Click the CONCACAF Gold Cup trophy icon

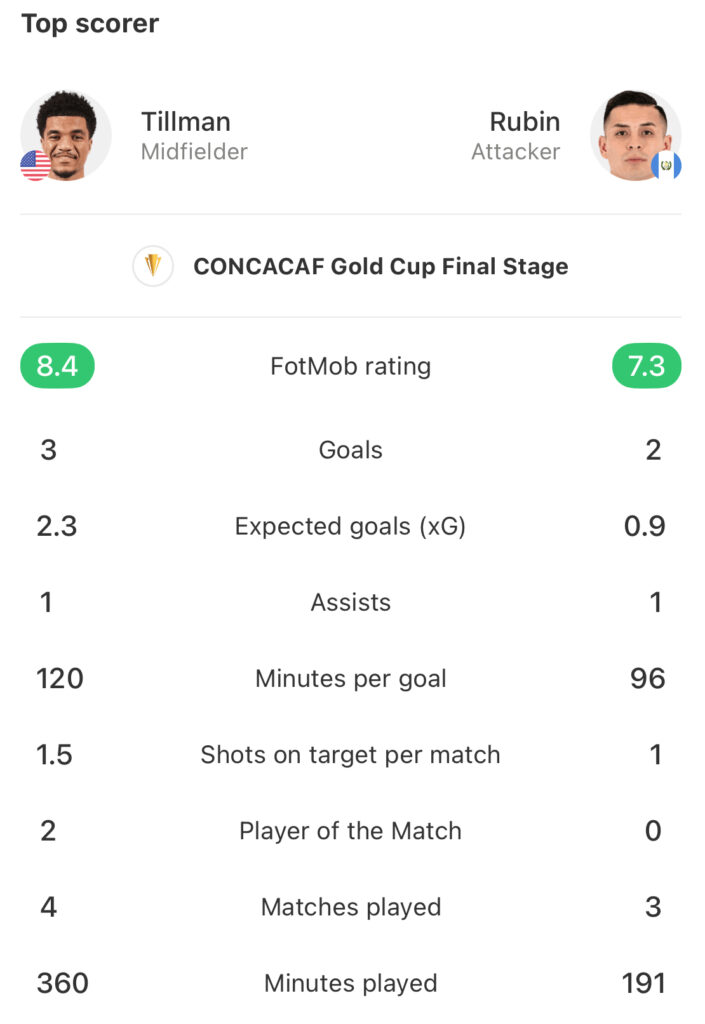[153, 266]
